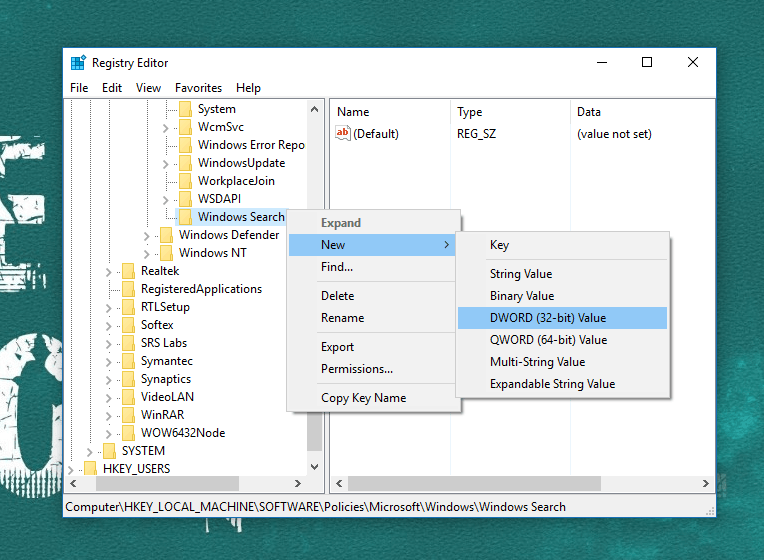Click the System folder icon
The width and height of the screenshot is (764, 560).
click(185, 109)
